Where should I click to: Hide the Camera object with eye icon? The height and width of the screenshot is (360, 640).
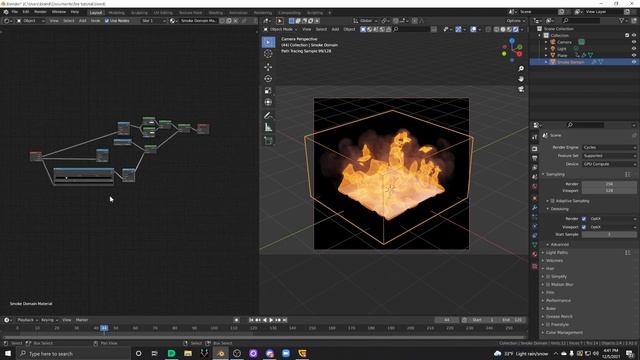(634, 42)
